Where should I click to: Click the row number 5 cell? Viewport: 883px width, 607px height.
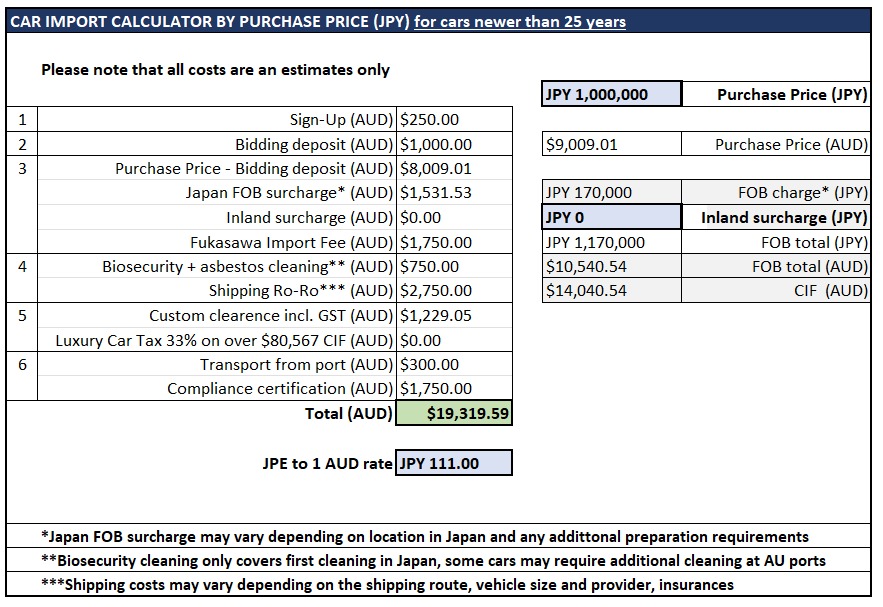coord(22,327)
